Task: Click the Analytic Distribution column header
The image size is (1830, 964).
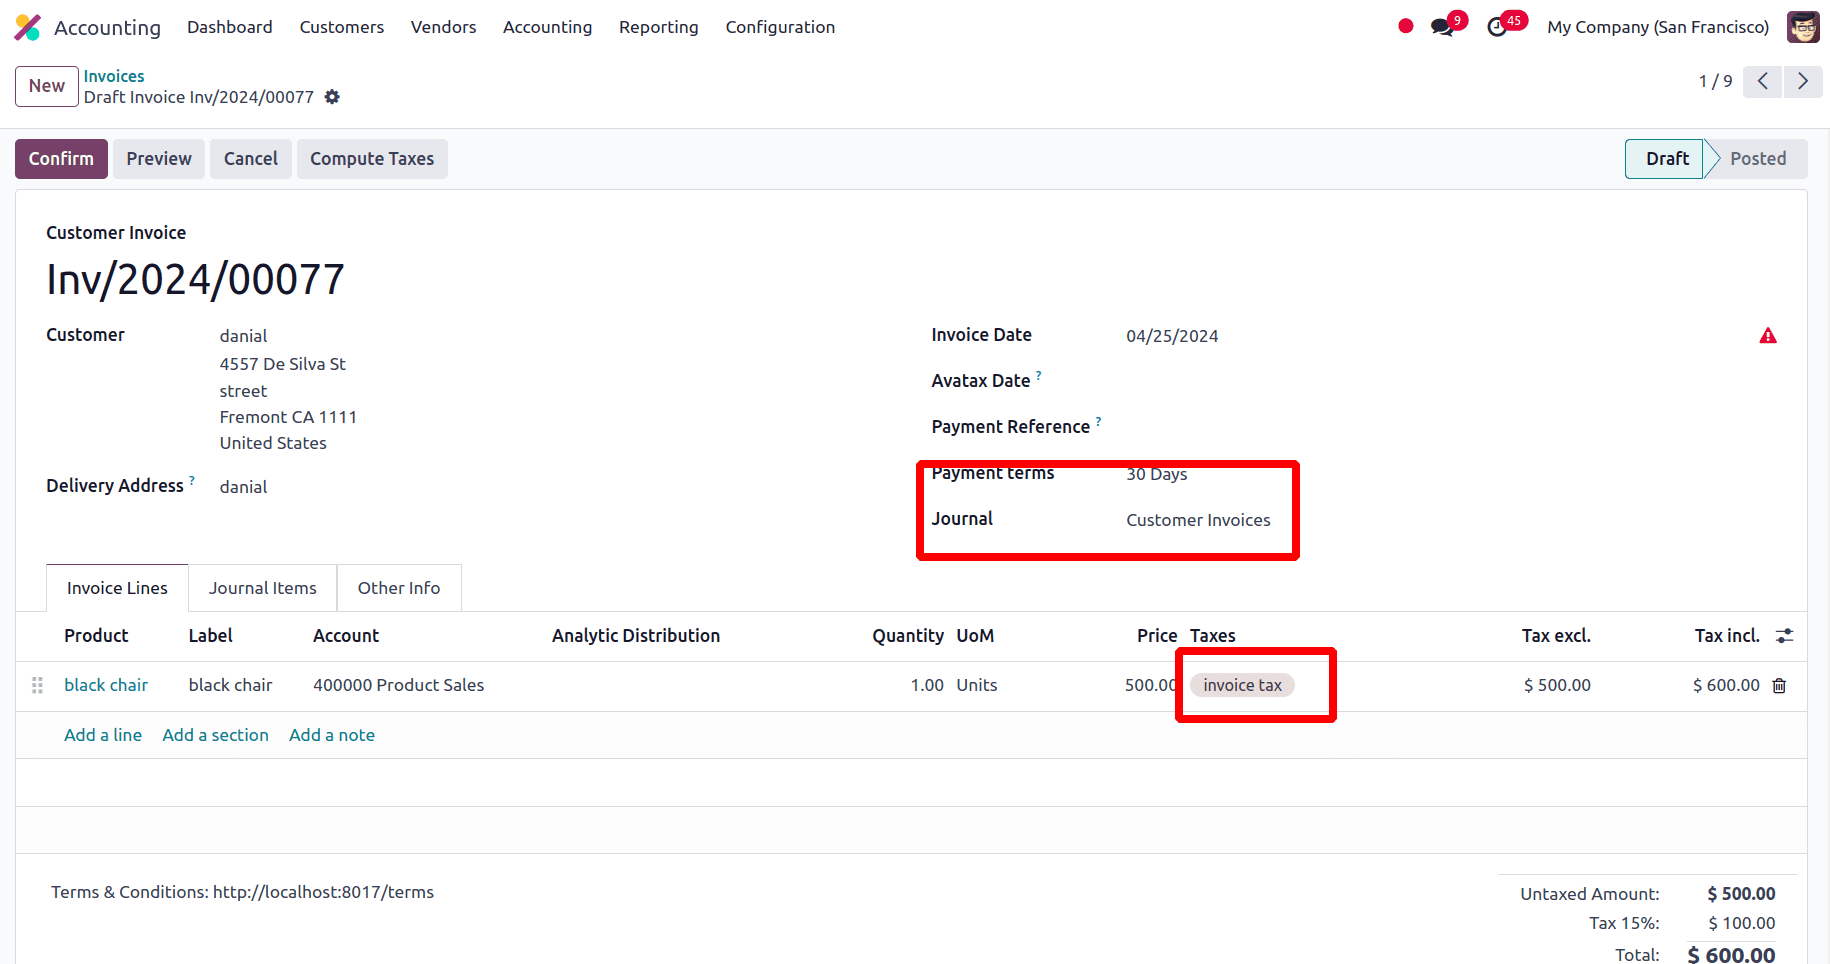Action: (636, 636)
